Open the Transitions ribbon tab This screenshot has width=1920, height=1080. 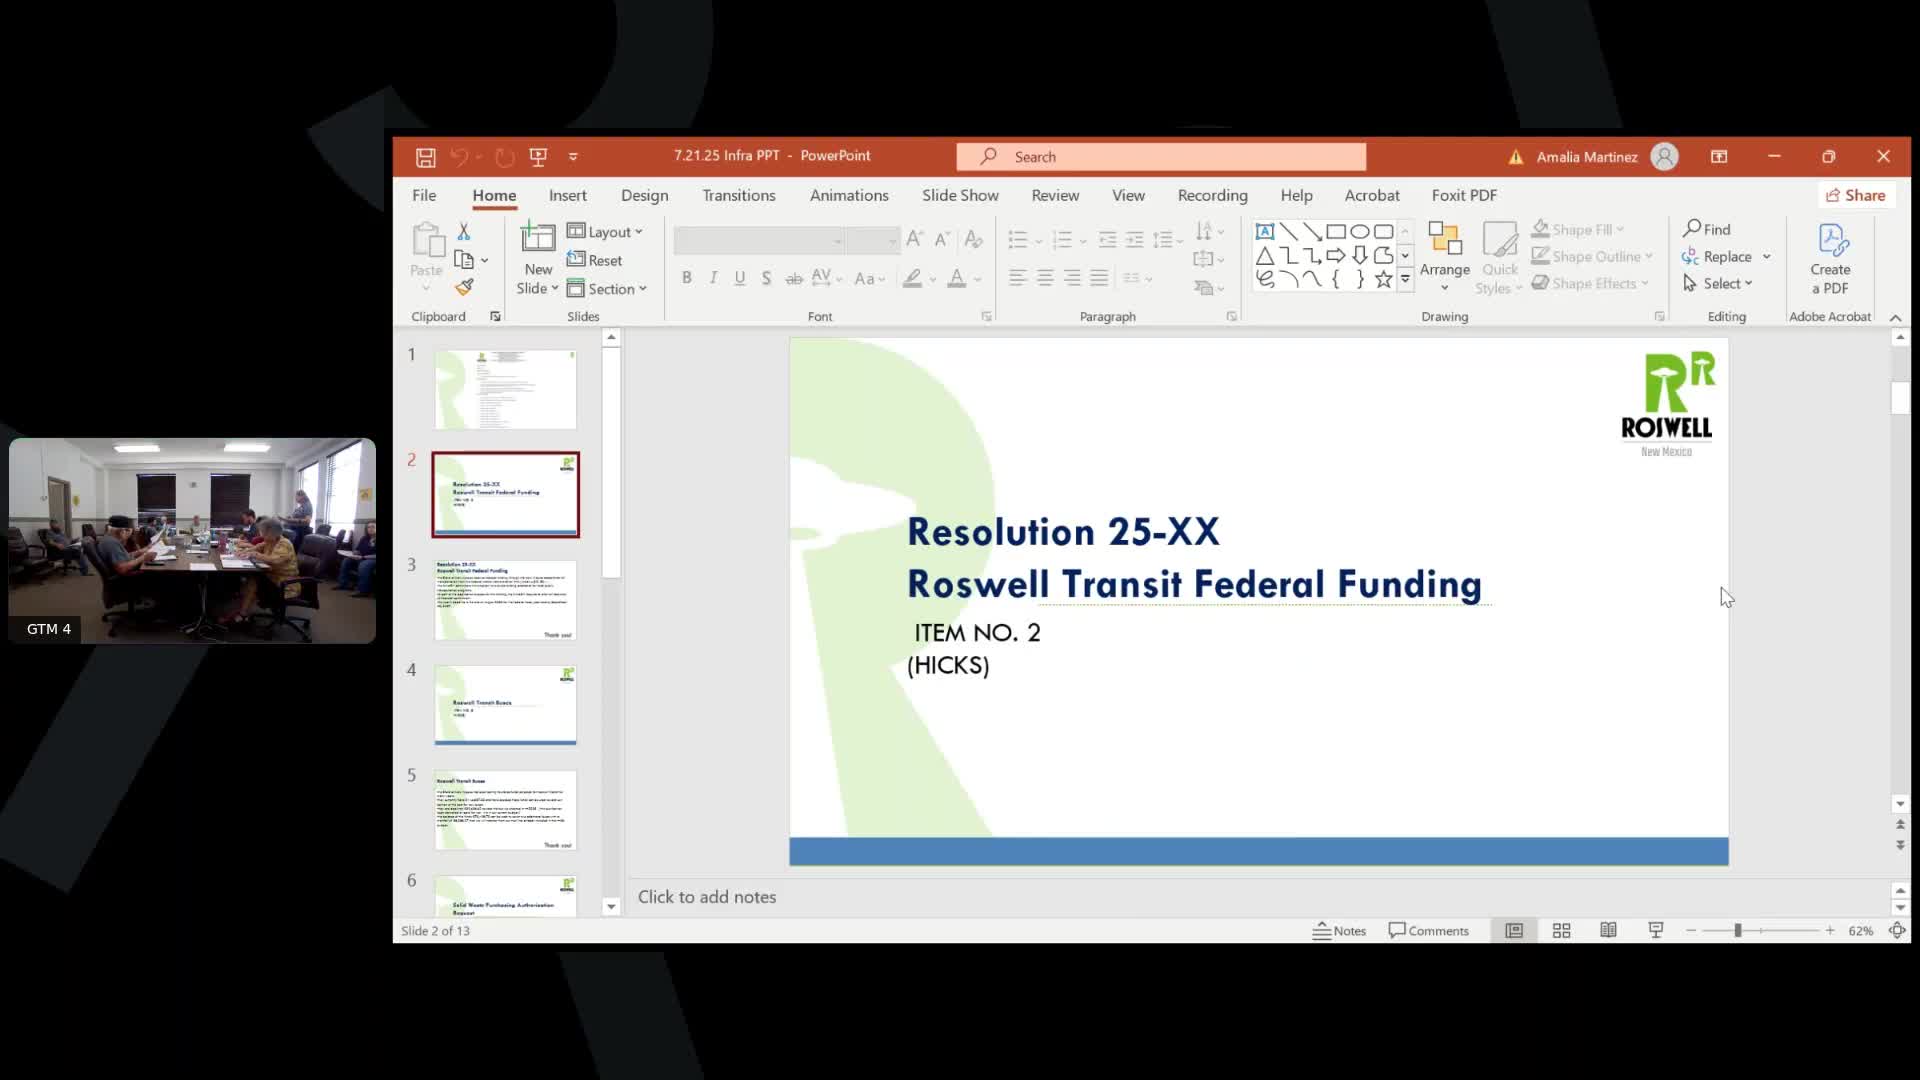[738, 196]
